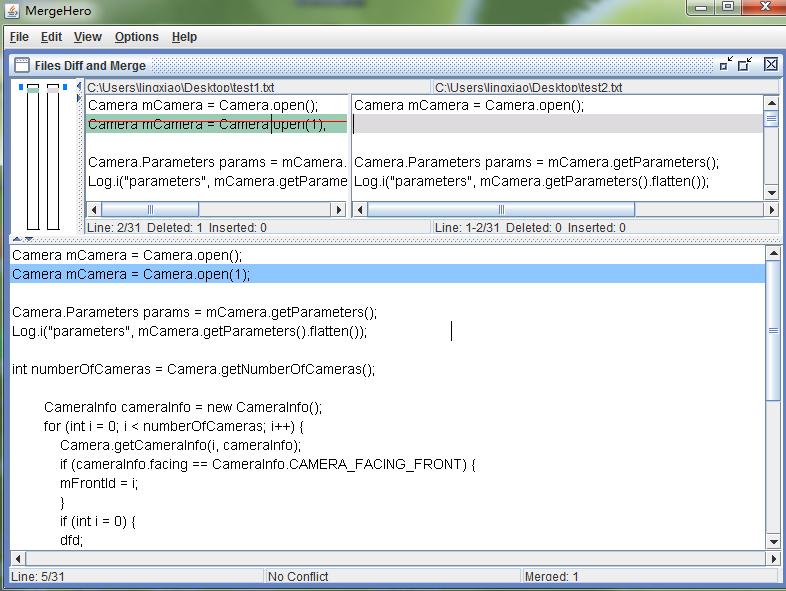Close the Files Diff and Merge internal frame
The width and height of the screenshot is (786, 591).
pyautogui.click(x=770, y=64)
